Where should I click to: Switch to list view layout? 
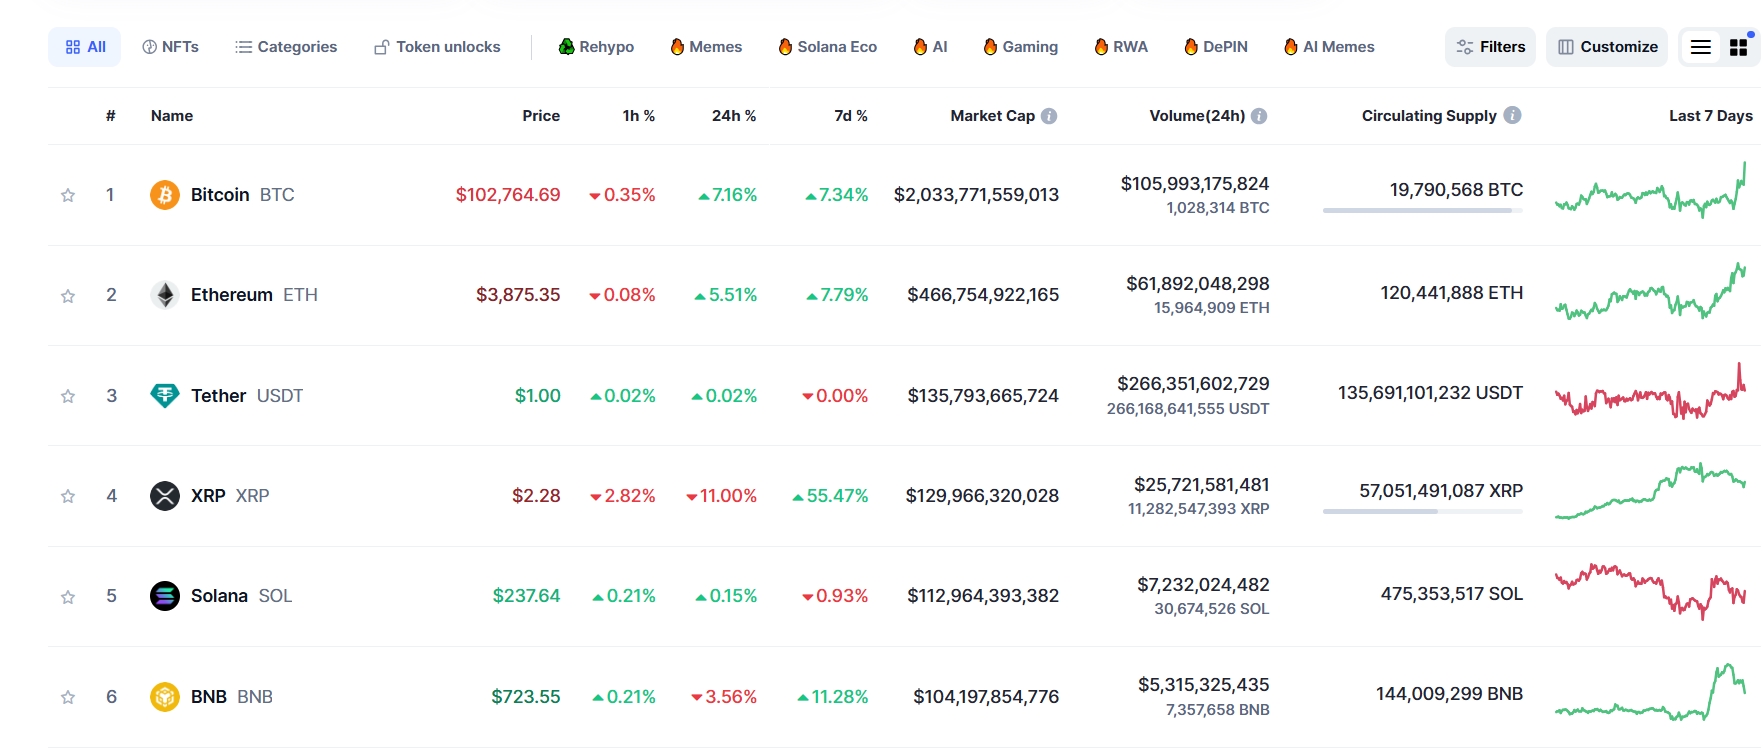tap(1701, 47)
